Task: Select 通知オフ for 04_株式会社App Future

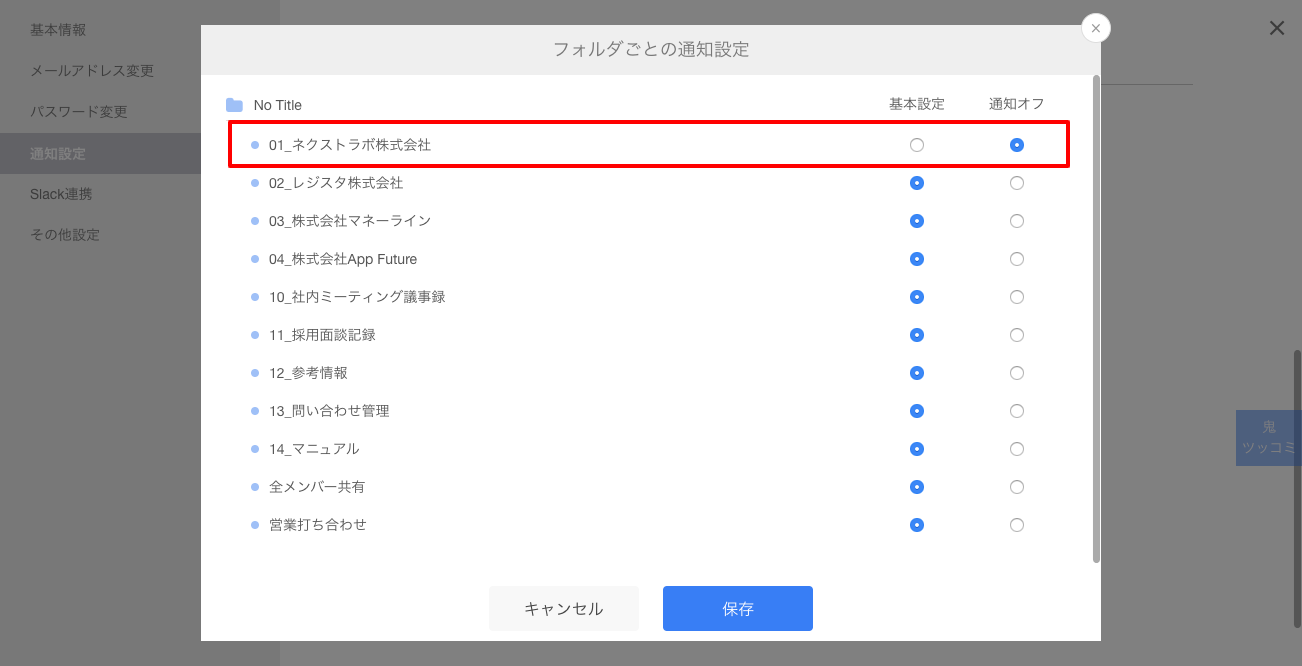Action: pos(1017,259)
